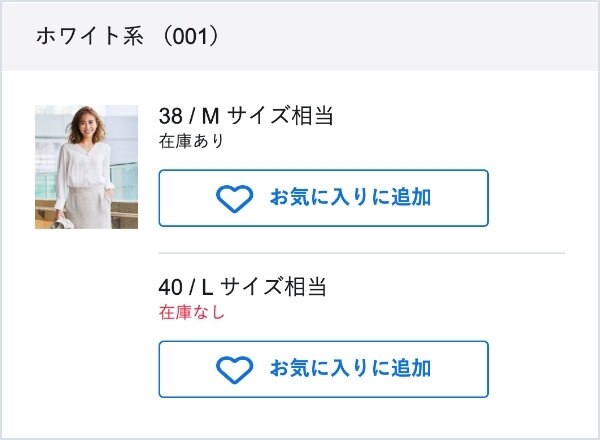Viewport: 600px width, 440px height.
Task: Click お気に入りに追加 text in the 38 / M button
Action: [x=350, y=198]
